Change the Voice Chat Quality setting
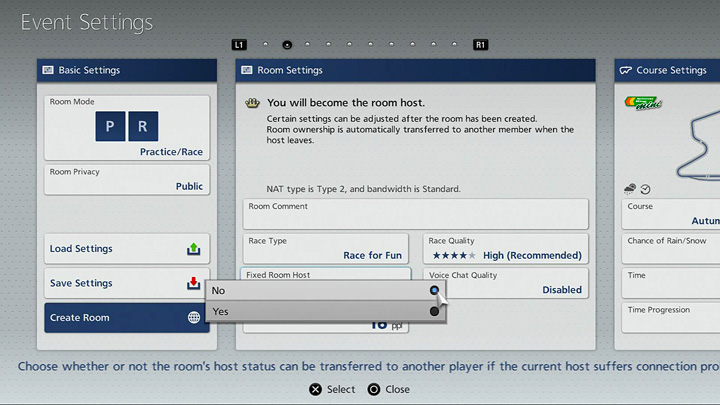The height and width of the screenshot is (405, 720). [505, 283]
